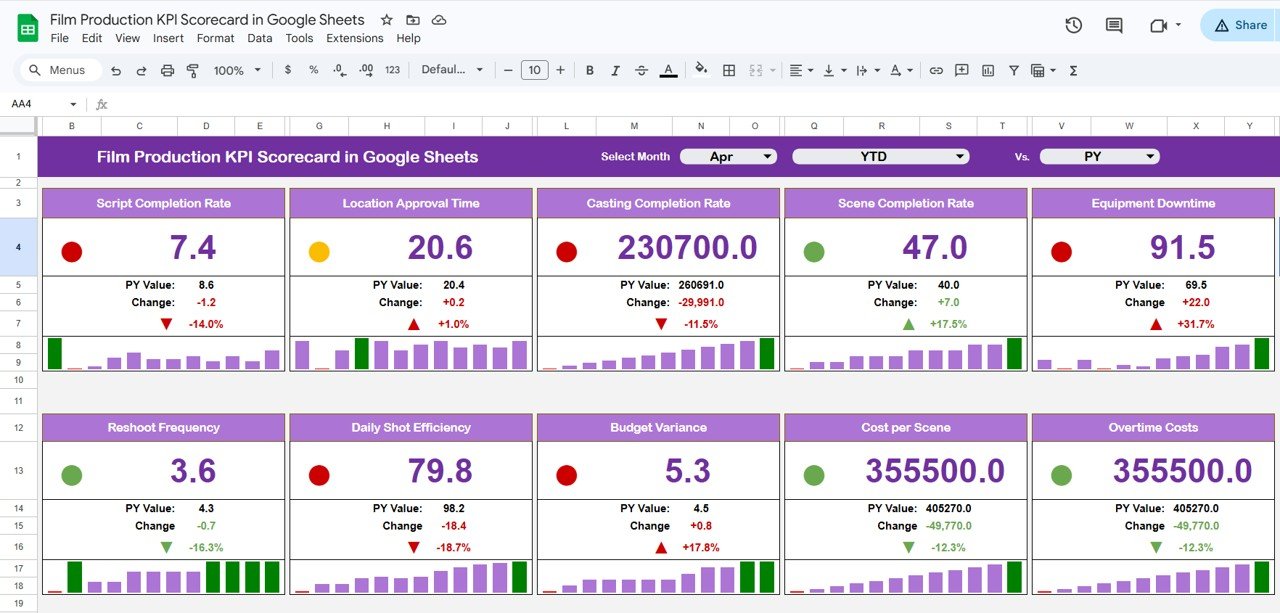The height and width of the screenshot is (613, 1280).
Task: Click the Decrease decimal places icon
Action: coord(338,70)
